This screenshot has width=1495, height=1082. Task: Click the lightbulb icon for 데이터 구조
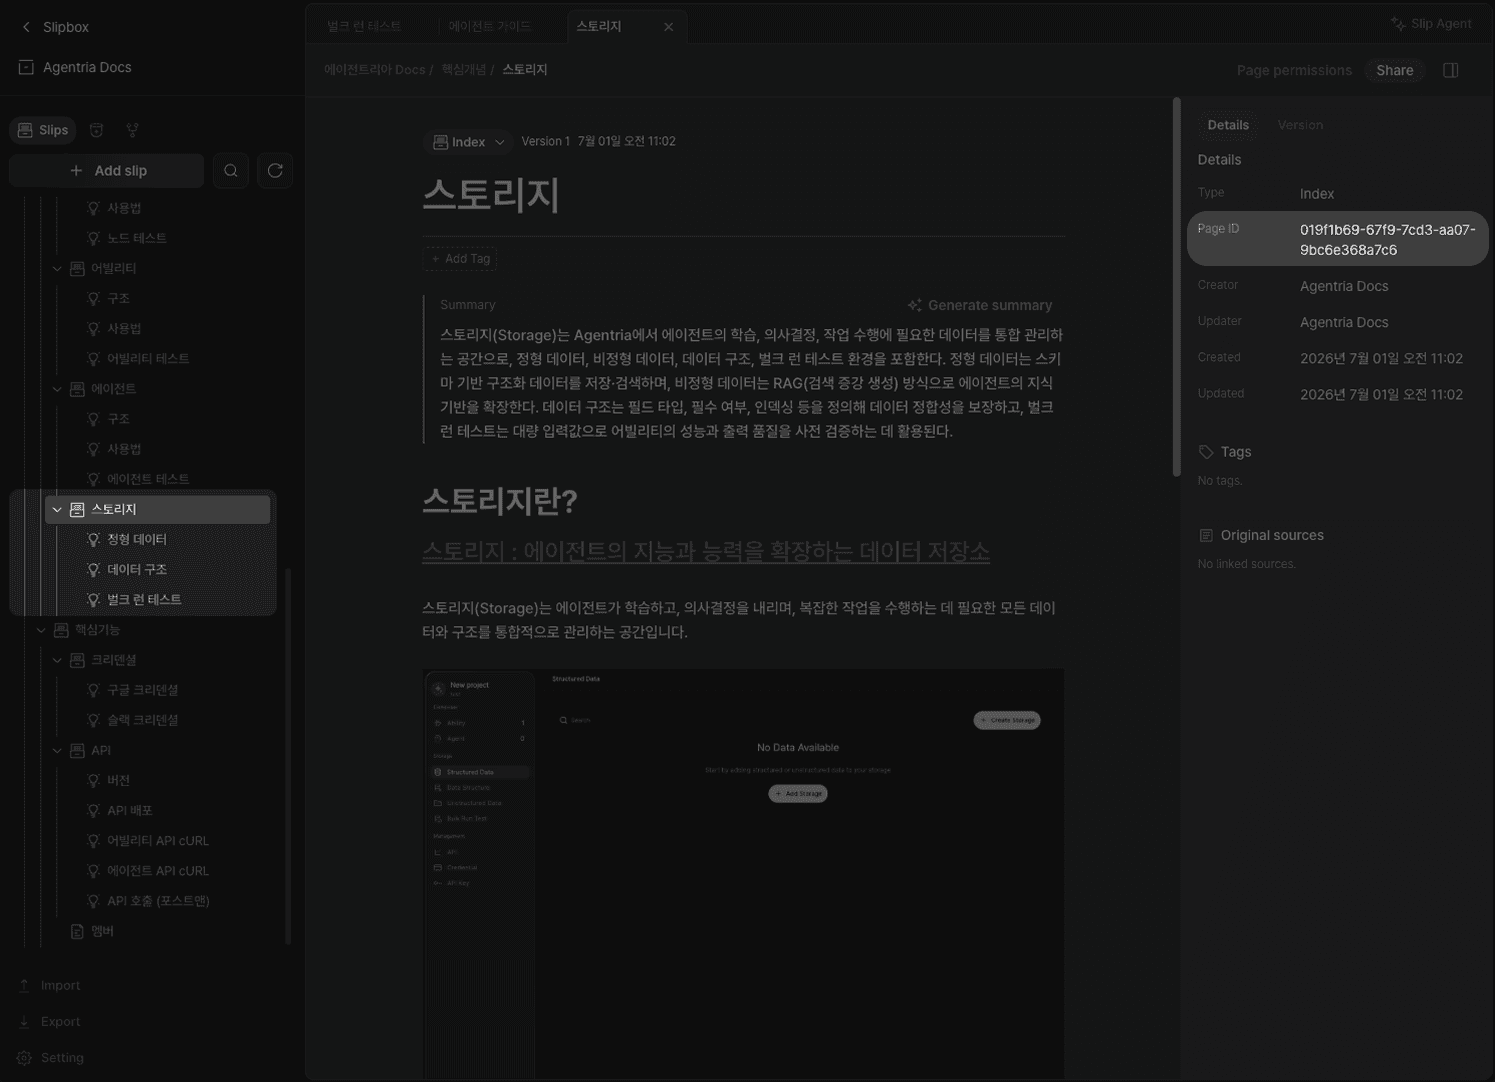(93, 569)
